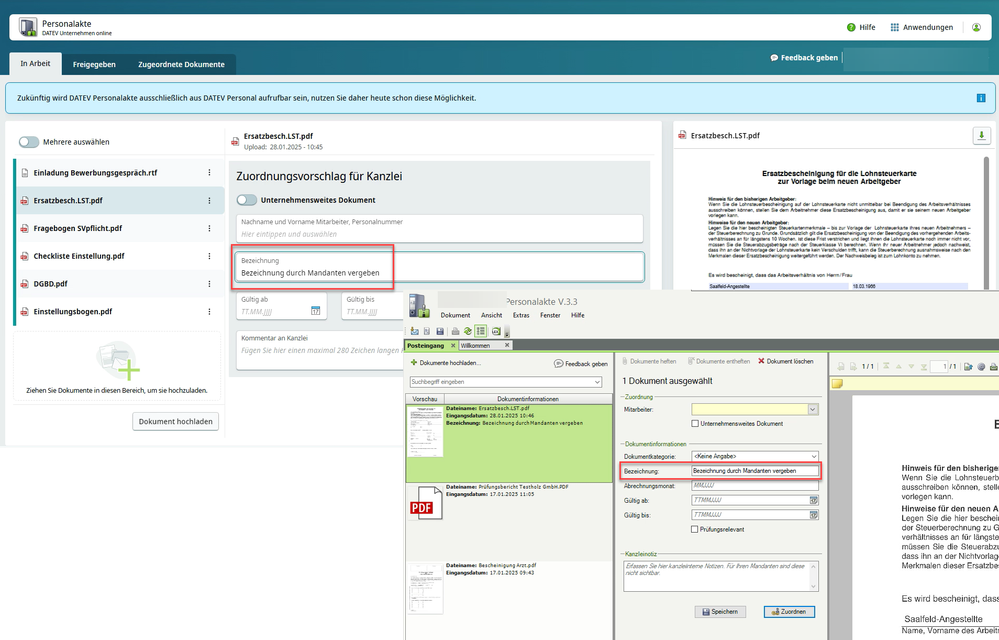
Task: Expand the 'Suchbegriff eingeben' search dropdown
Action: (597, 382)
